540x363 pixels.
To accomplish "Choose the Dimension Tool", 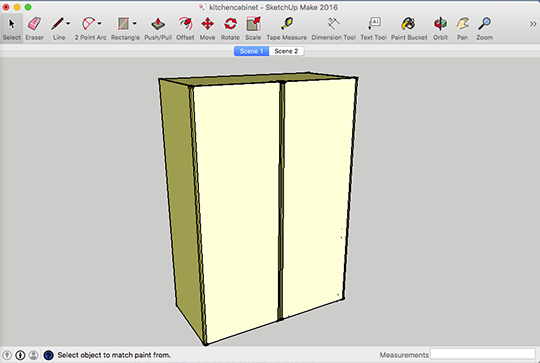I will tap(333, 28).
